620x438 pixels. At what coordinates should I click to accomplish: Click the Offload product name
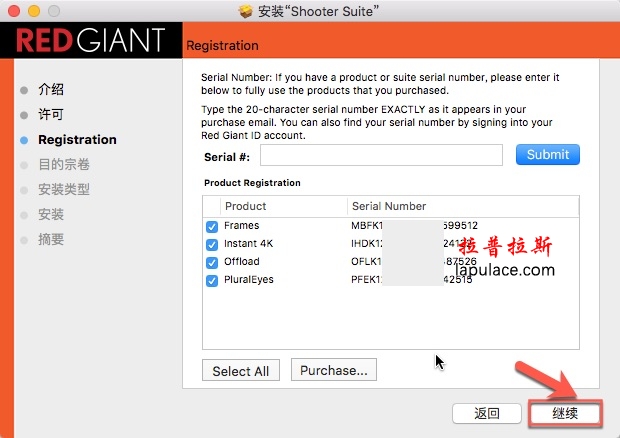pyautogui.click(x=242, y=261)
